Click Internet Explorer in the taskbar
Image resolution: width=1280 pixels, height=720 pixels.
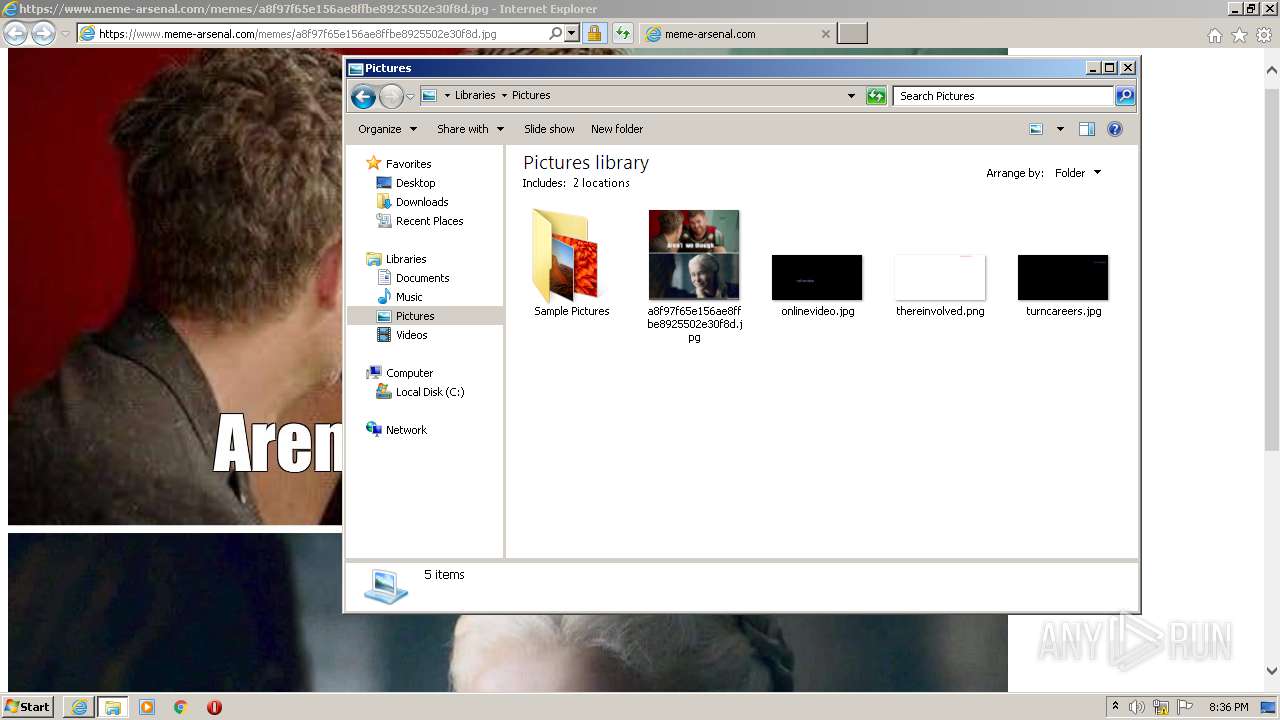[x=79, y=707]
